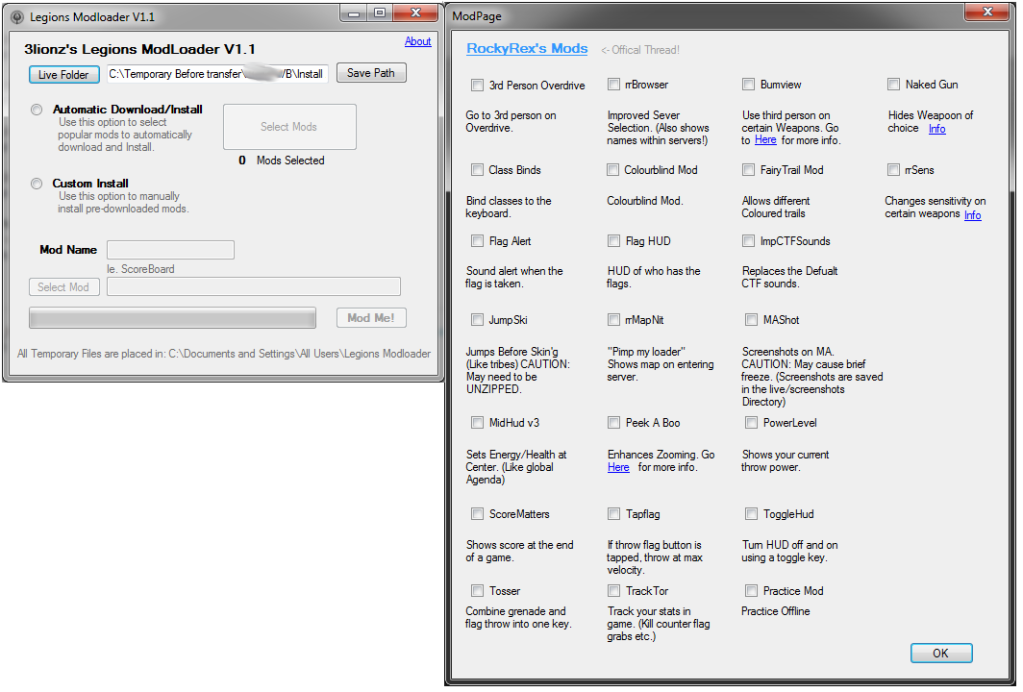This screenshot has width=1023, height=692.
Task: Click the 'Shows score at the end of a game.' text
Action: [520, 552]
